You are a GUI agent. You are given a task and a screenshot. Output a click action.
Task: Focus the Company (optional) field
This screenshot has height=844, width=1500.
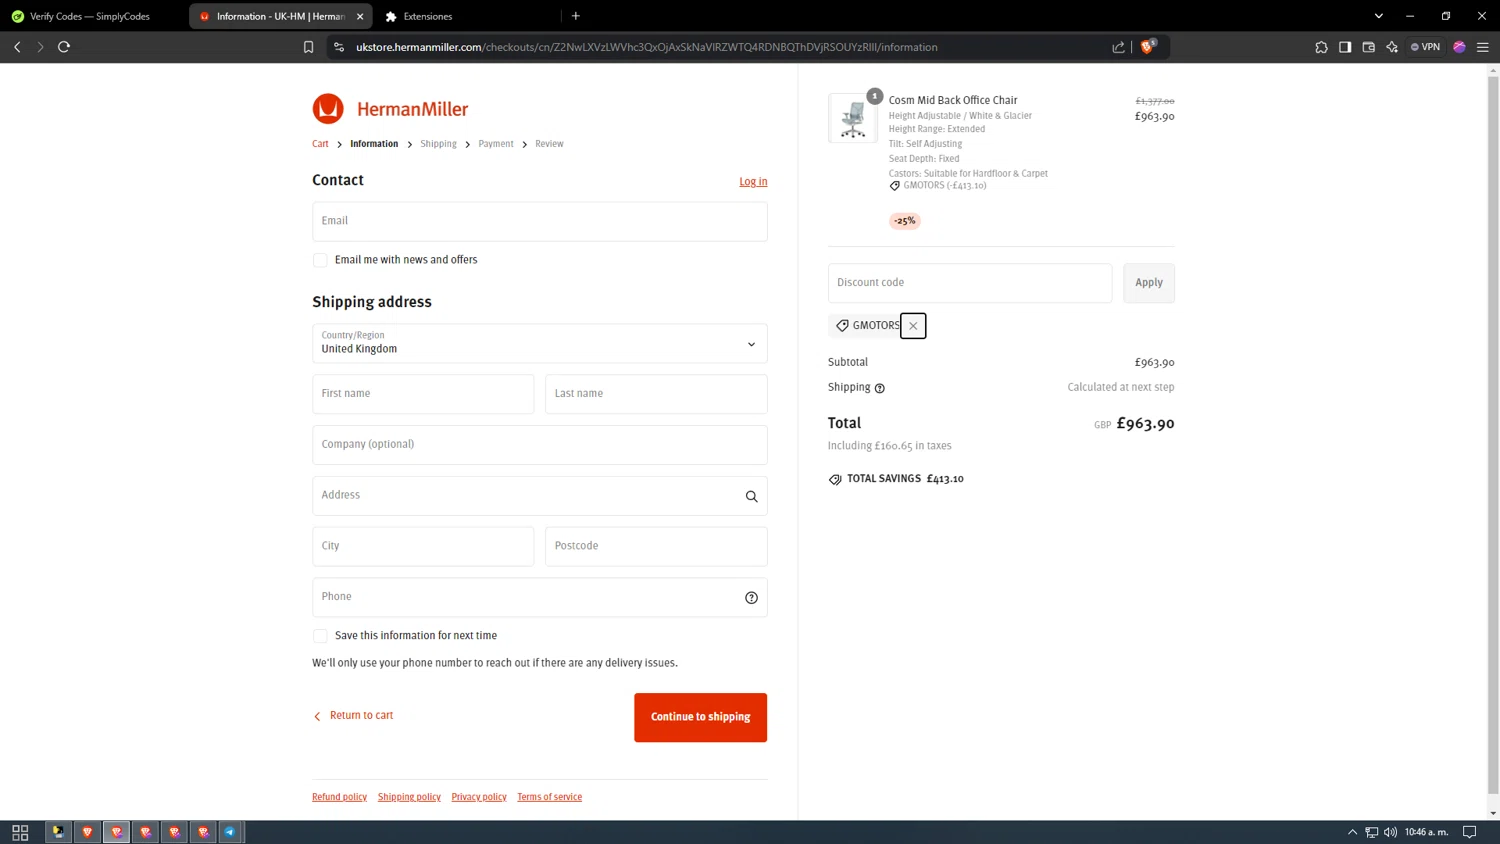point(540,445)
